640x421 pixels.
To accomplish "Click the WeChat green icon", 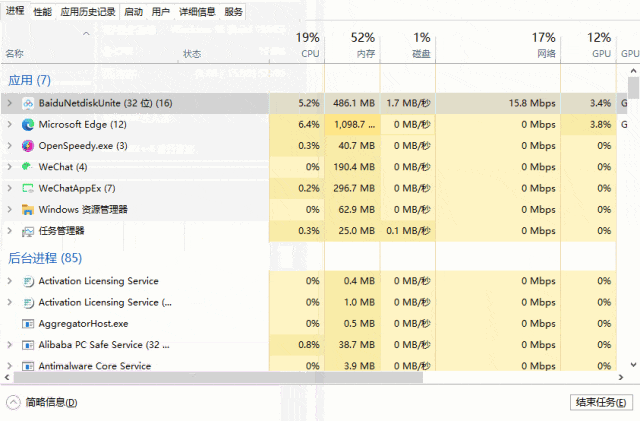I will click(27, 167).
